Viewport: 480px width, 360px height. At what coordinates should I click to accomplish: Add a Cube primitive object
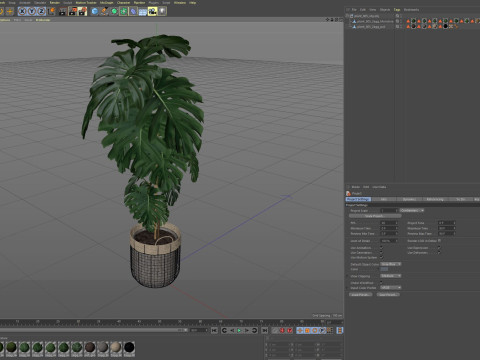tap(95, 11)
